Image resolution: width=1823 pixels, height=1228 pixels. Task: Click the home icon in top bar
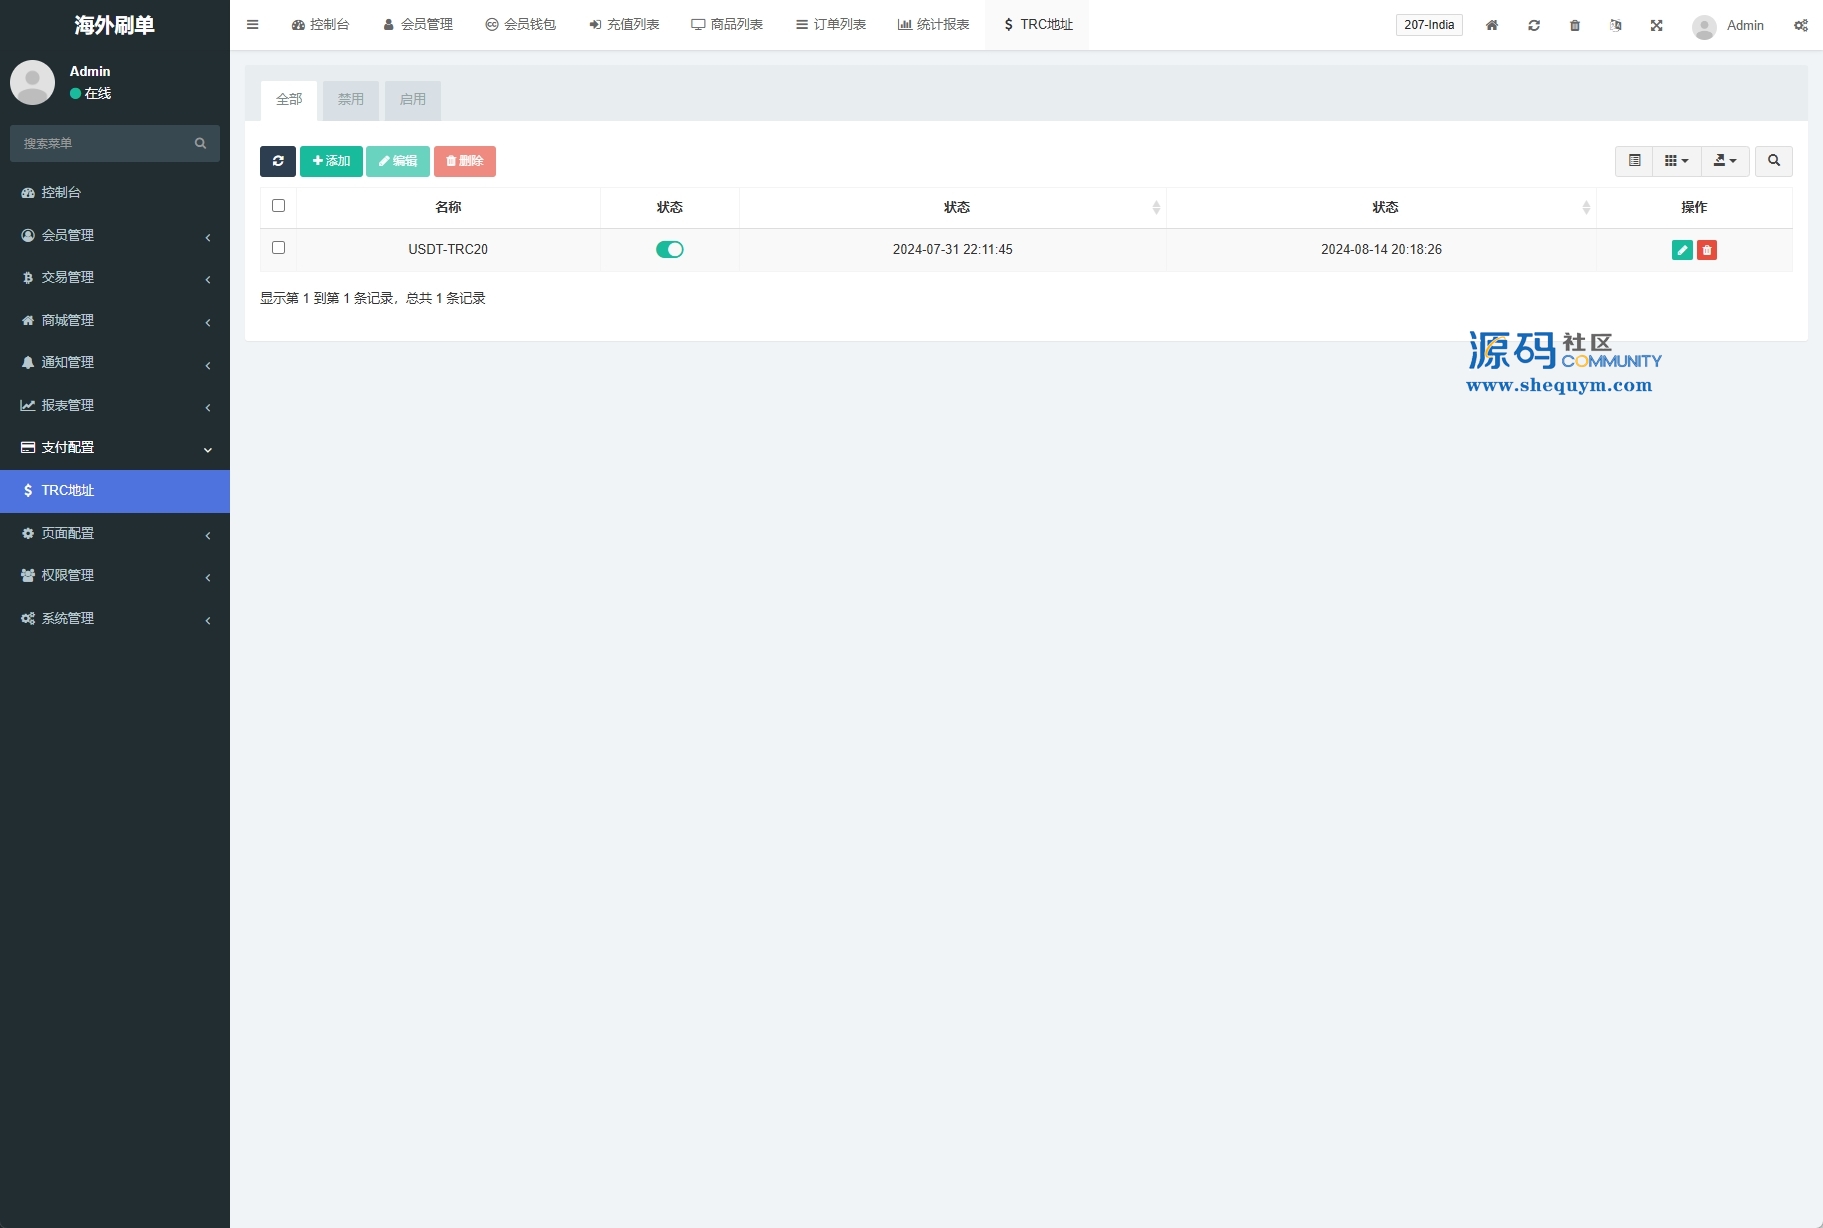(1491, 25)
